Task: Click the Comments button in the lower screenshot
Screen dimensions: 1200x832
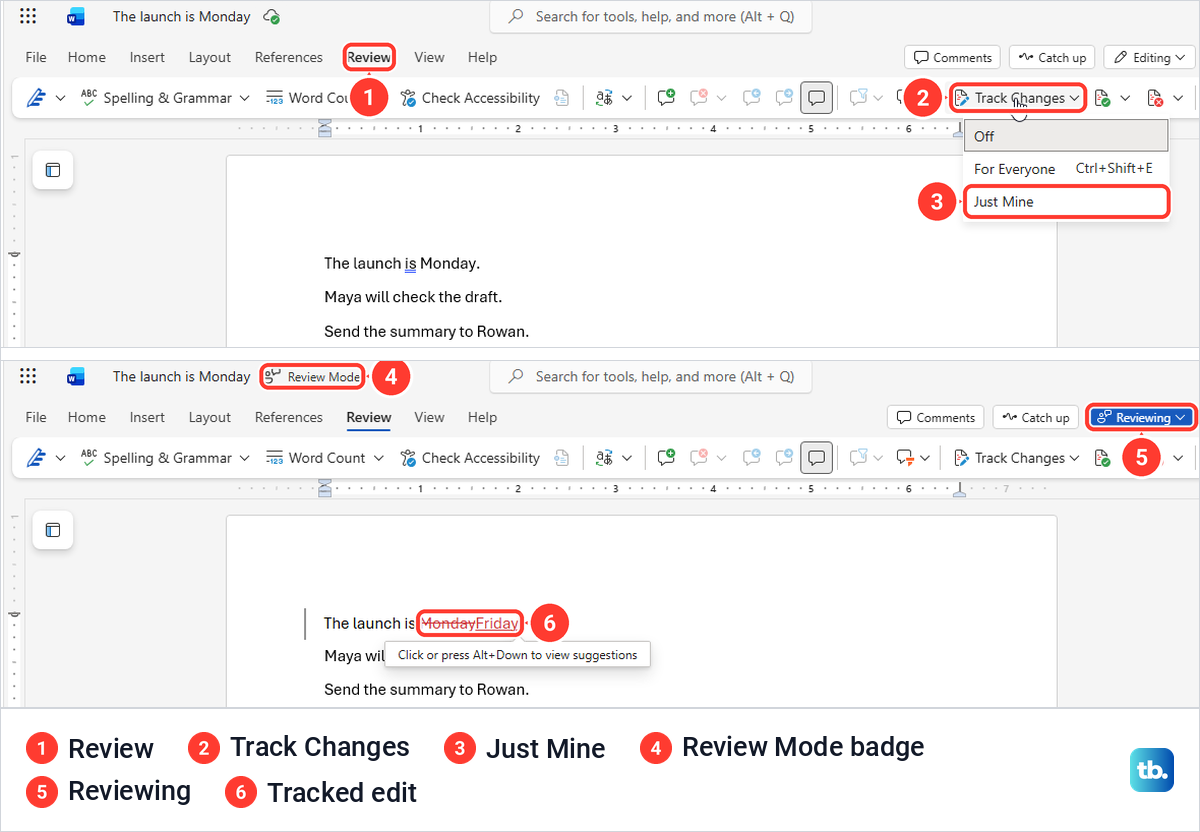Action: (x=935, y=417)
